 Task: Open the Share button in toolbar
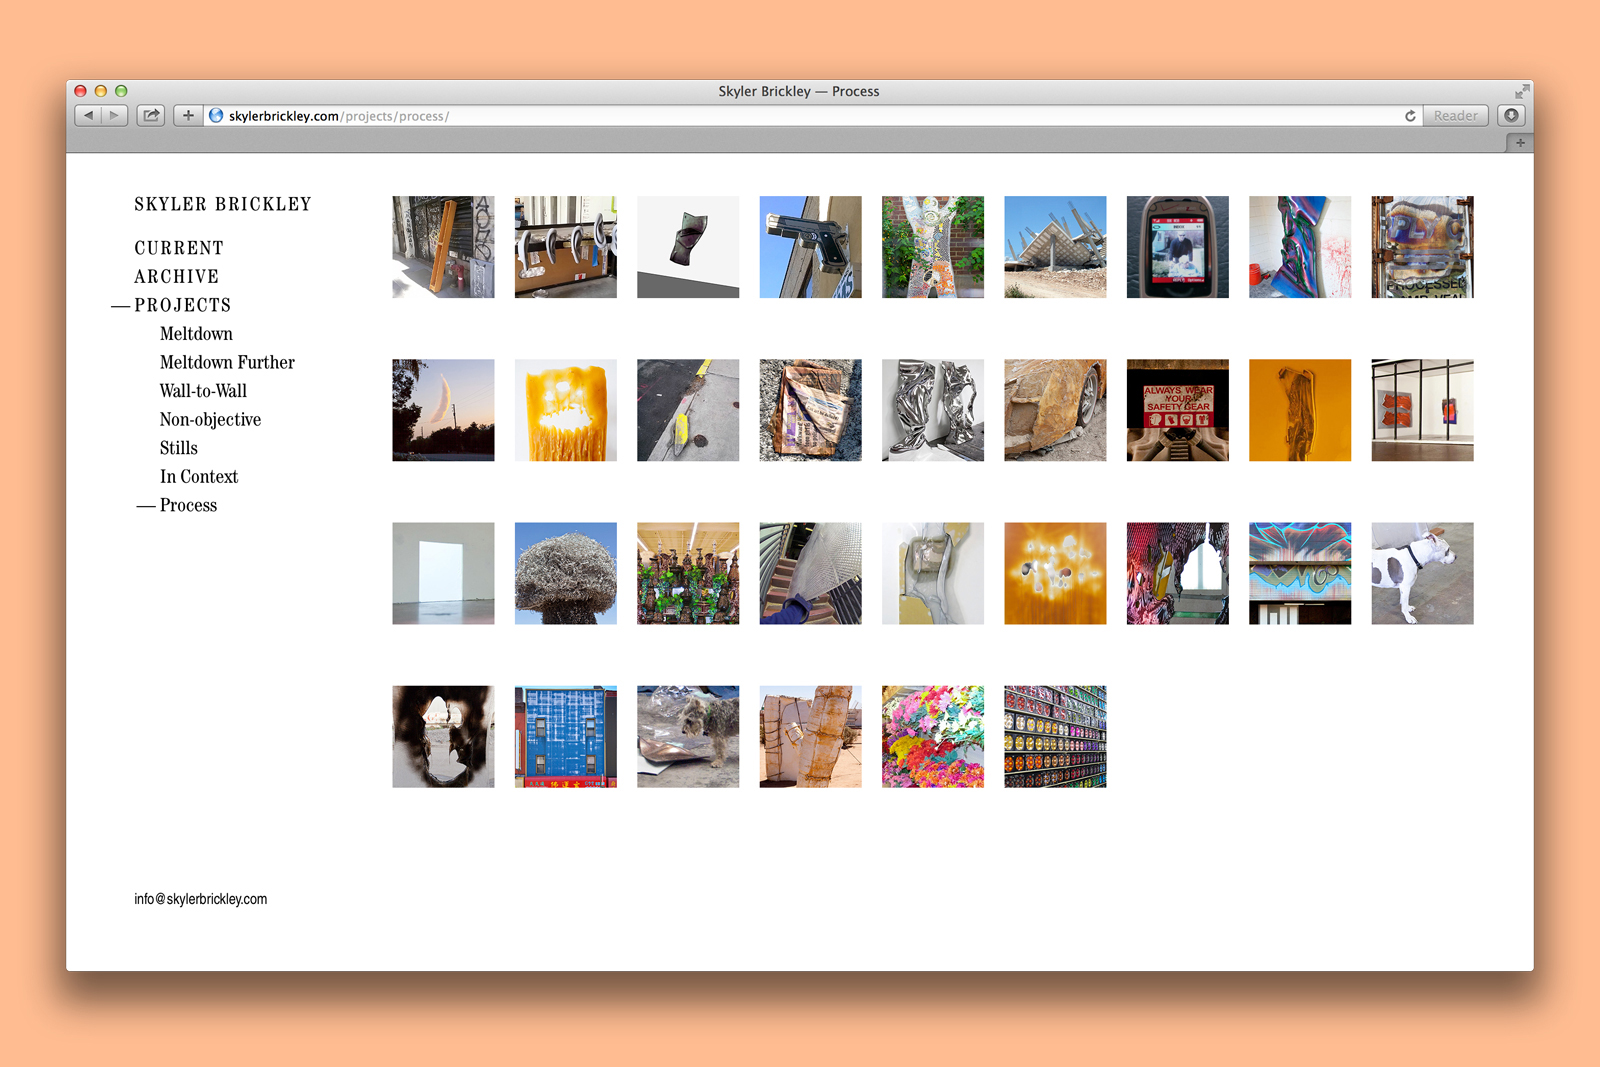pyautogui.click(x=151, y=116)
